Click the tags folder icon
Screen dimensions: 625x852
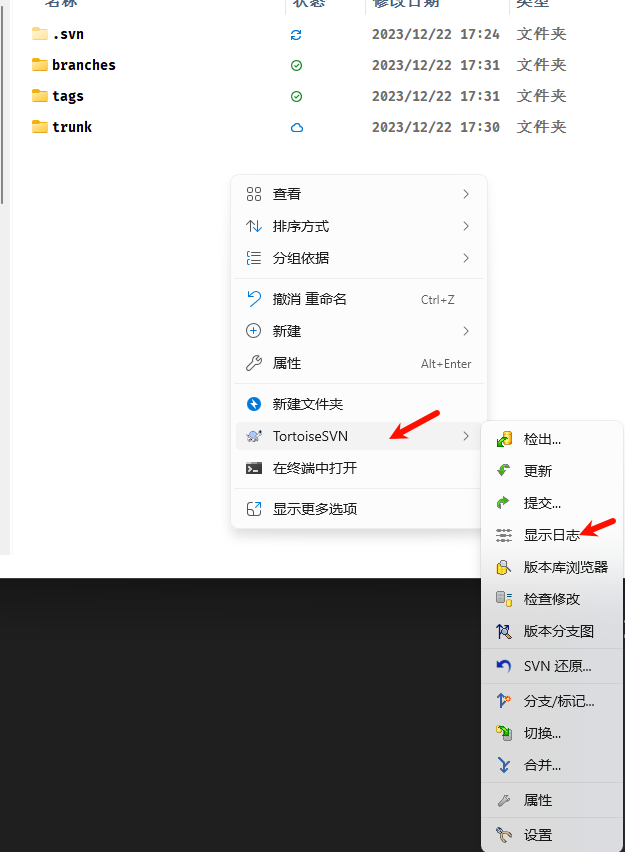point(40,96)
